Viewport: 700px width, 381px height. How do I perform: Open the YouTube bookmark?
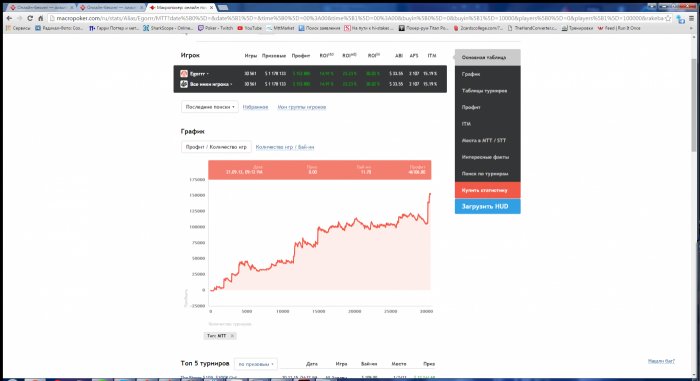[249, 28]
